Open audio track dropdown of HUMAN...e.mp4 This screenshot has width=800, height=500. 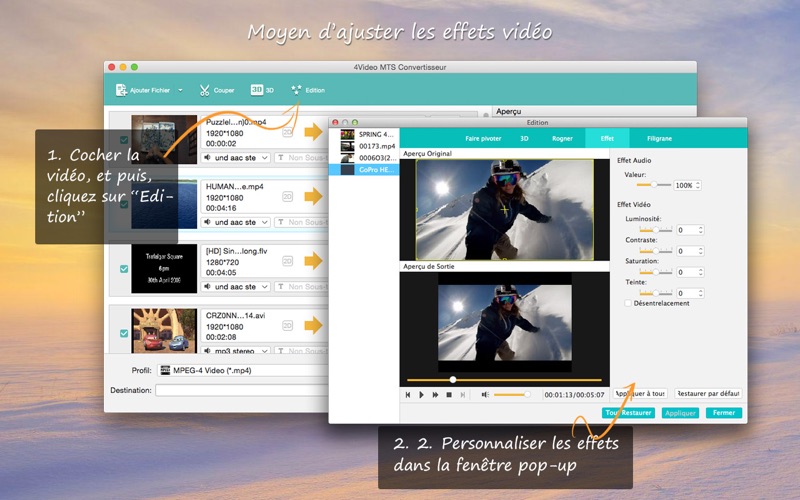[236, 222]
